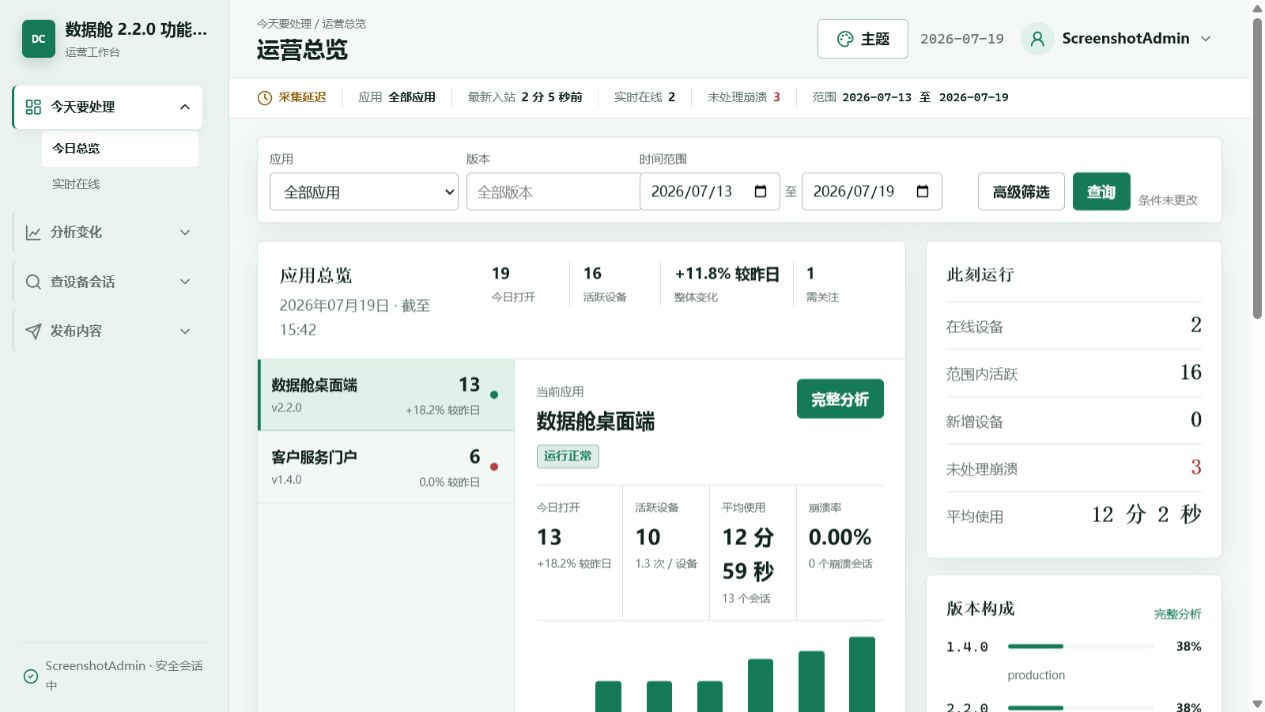
Task: Expand the 发布内容 menu section
Action: pyautogui.click(x=185, y=331)
